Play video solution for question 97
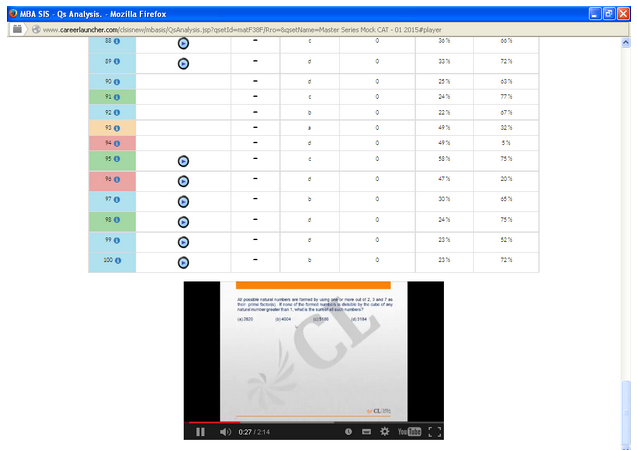Image resolution: width=637 pixels, height=450 pixels. point(183,201)
